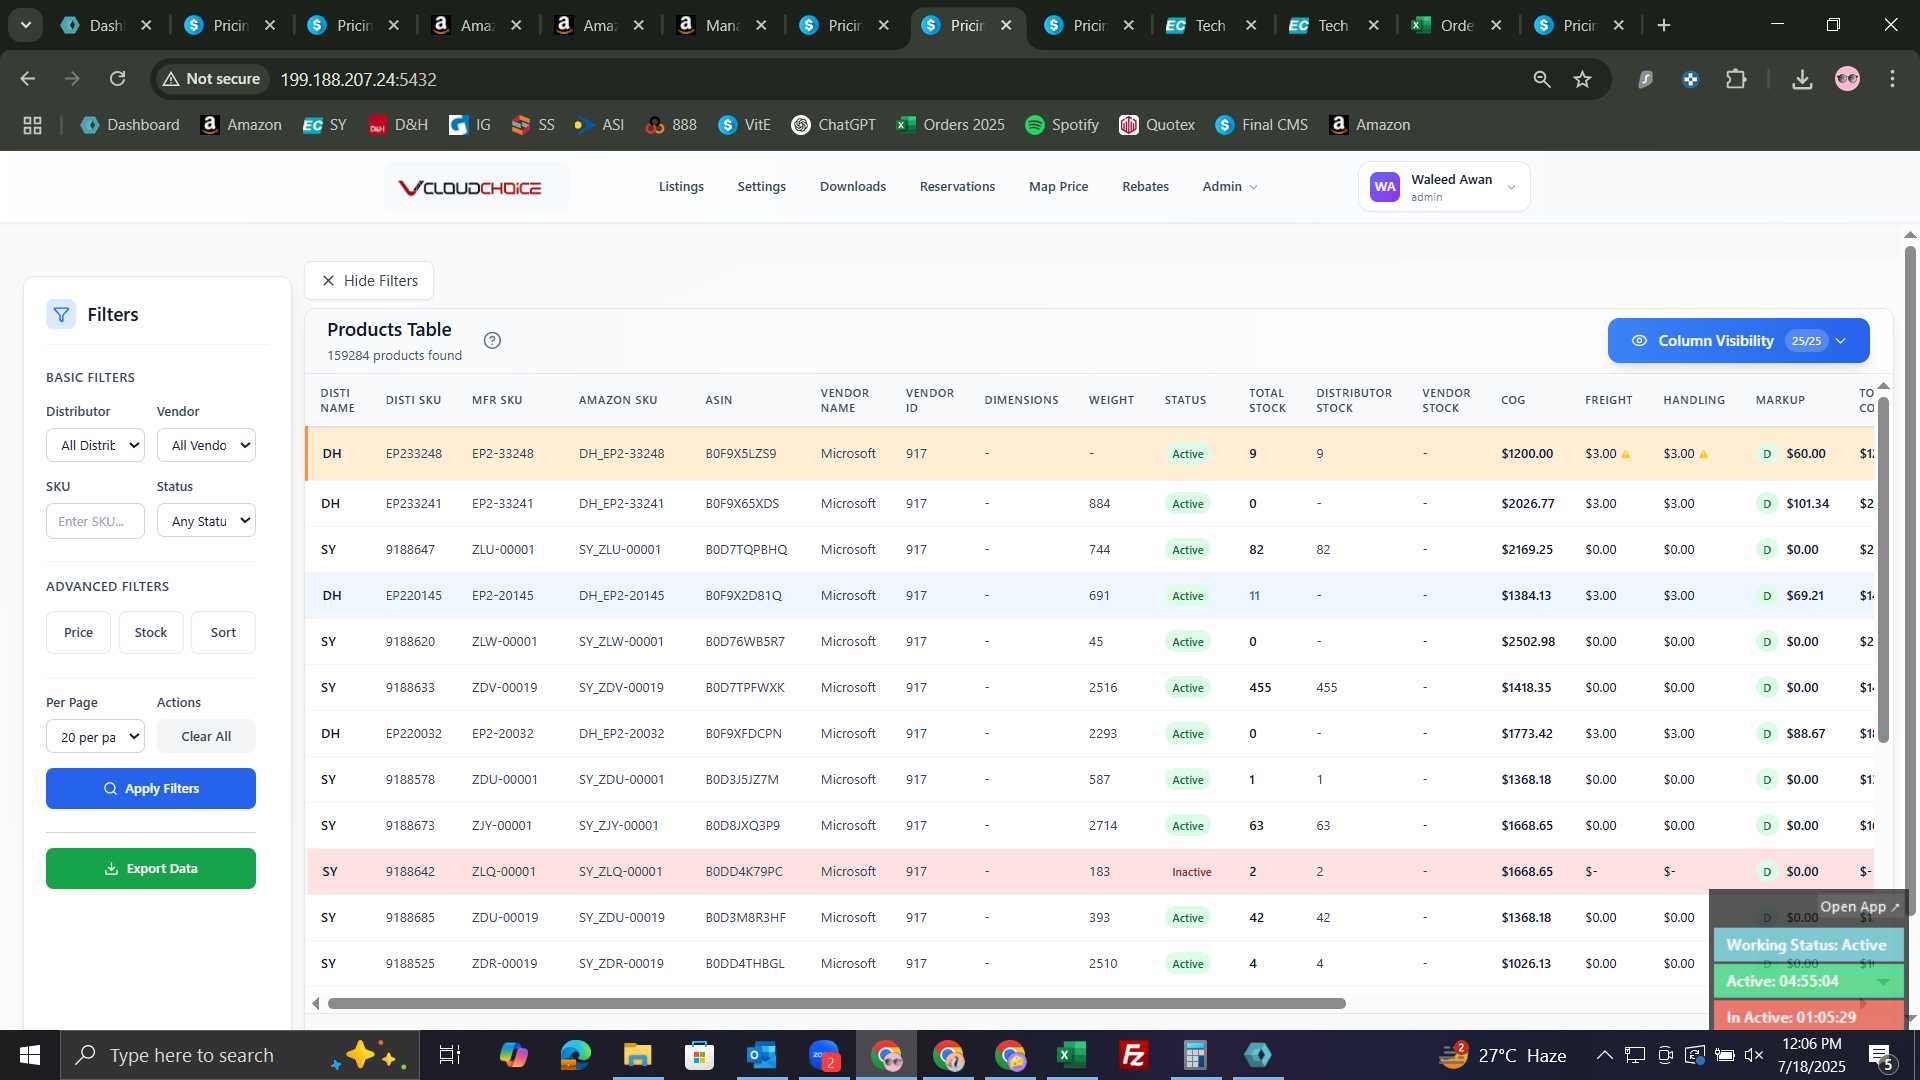
Task: Open the Dashboard bookmark
Action: (130, 125)
